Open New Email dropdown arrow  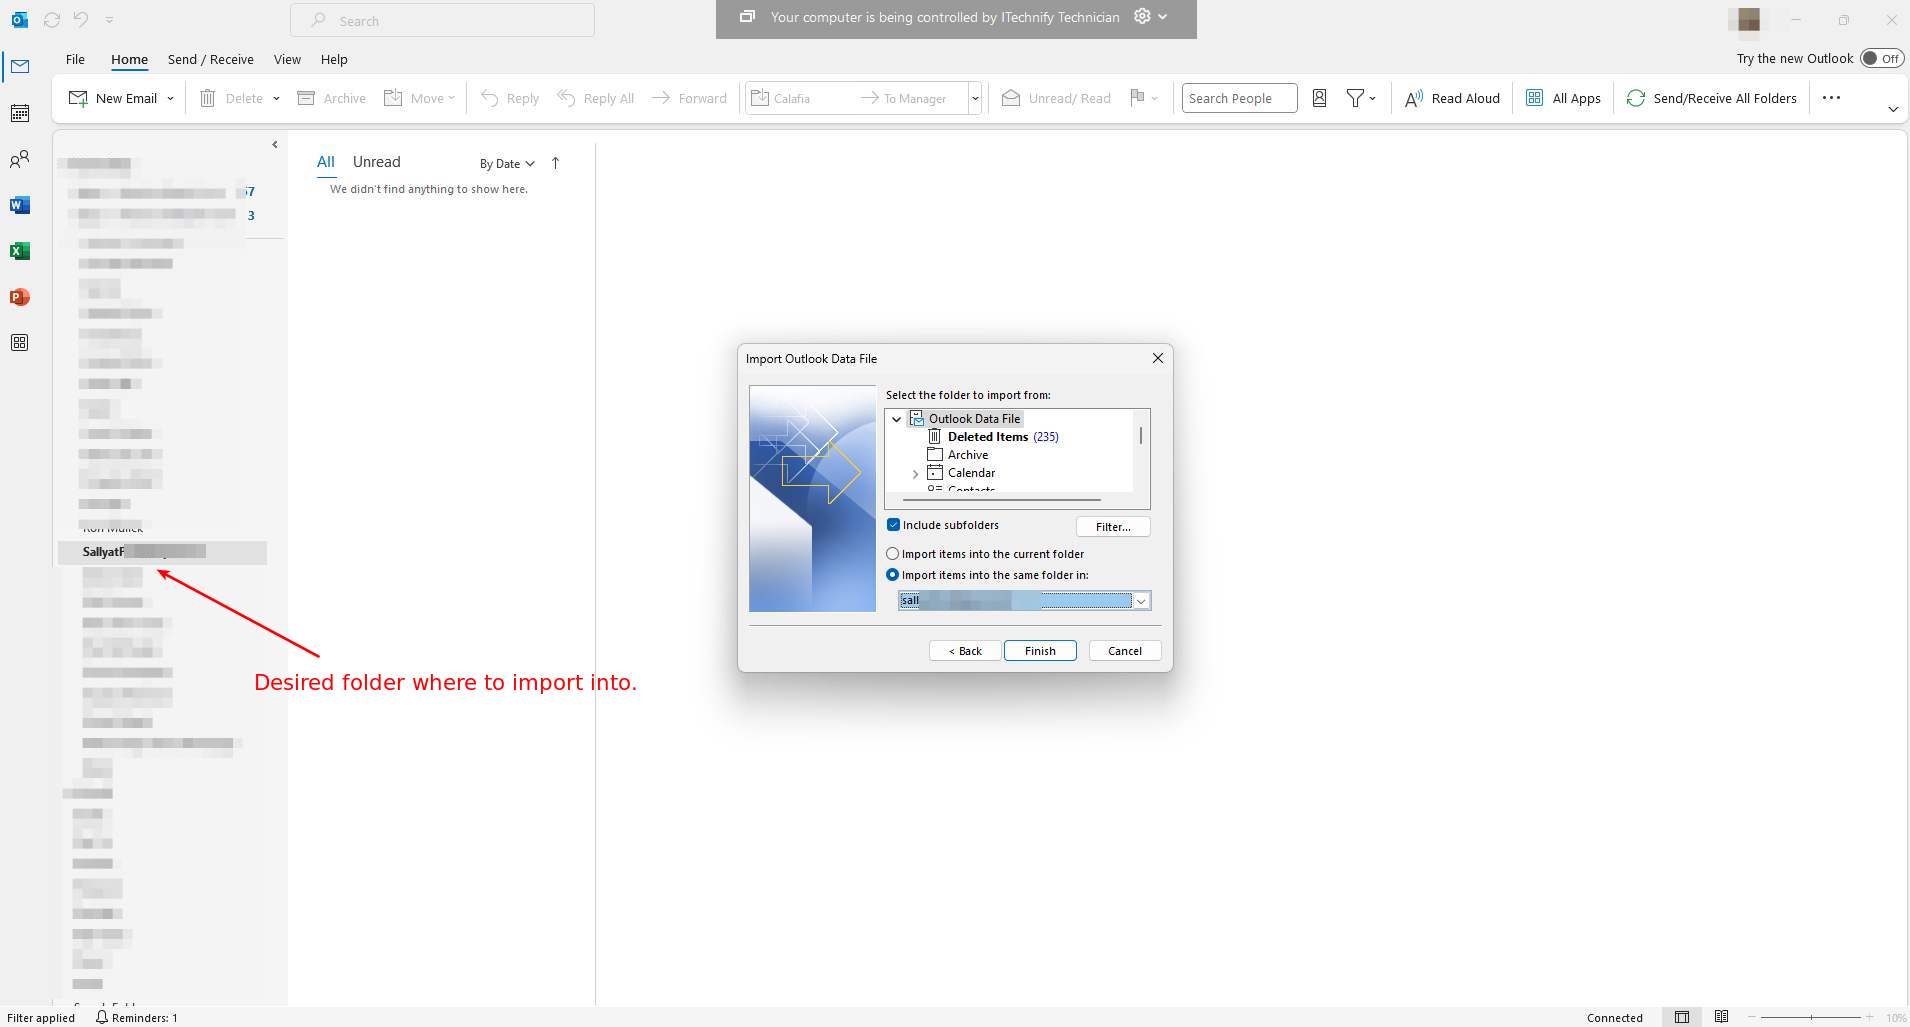point(171,98)
